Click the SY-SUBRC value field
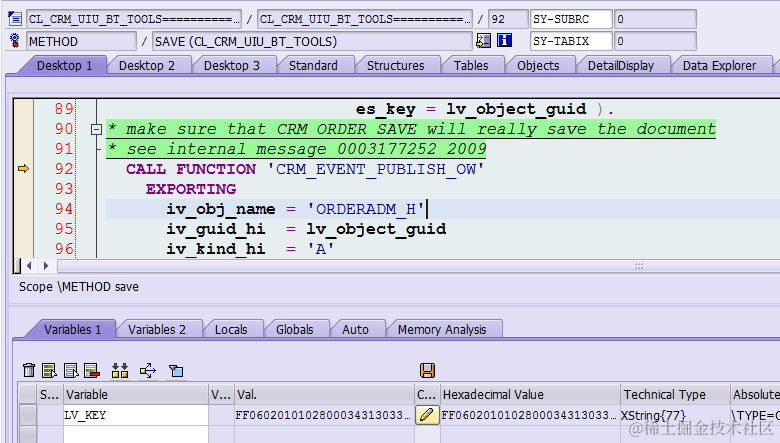 (x=655, y=19)
